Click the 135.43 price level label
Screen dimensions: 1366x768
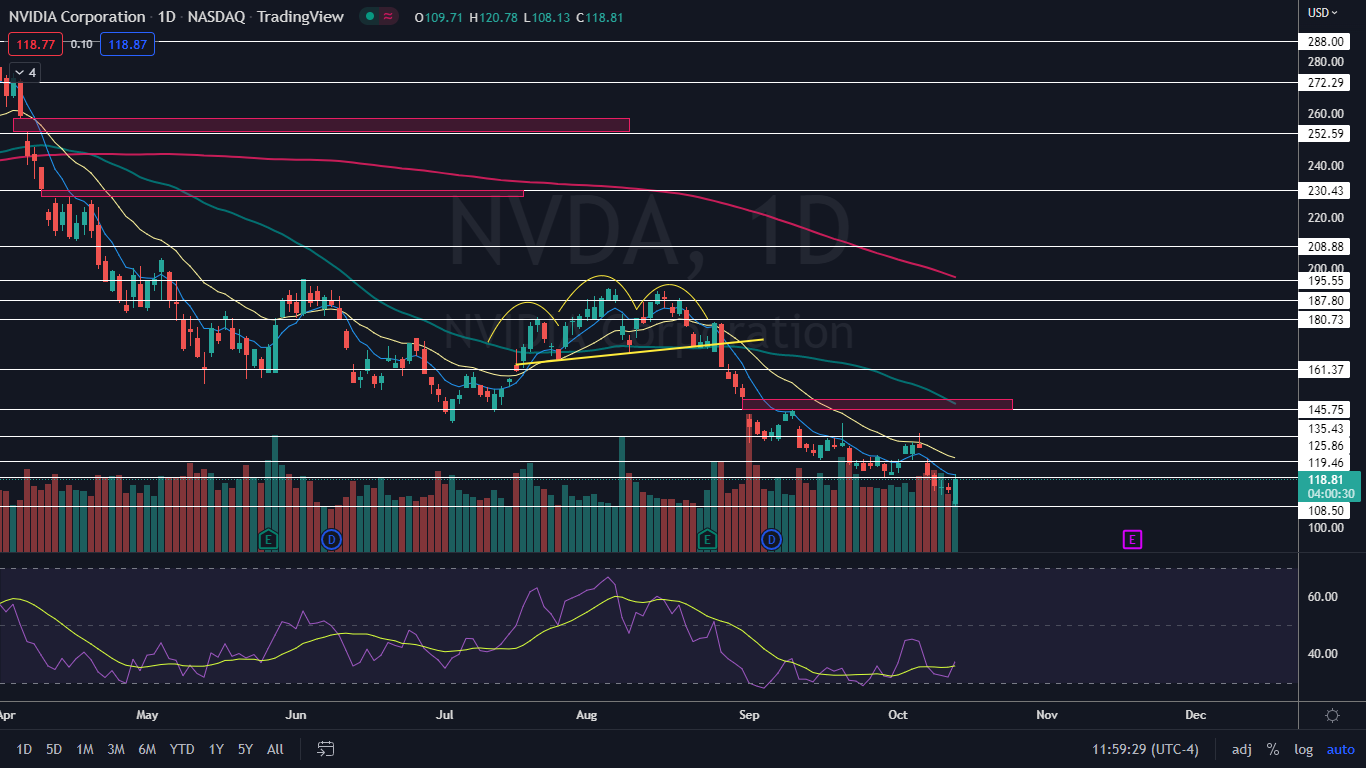[x=1325, y=428]
